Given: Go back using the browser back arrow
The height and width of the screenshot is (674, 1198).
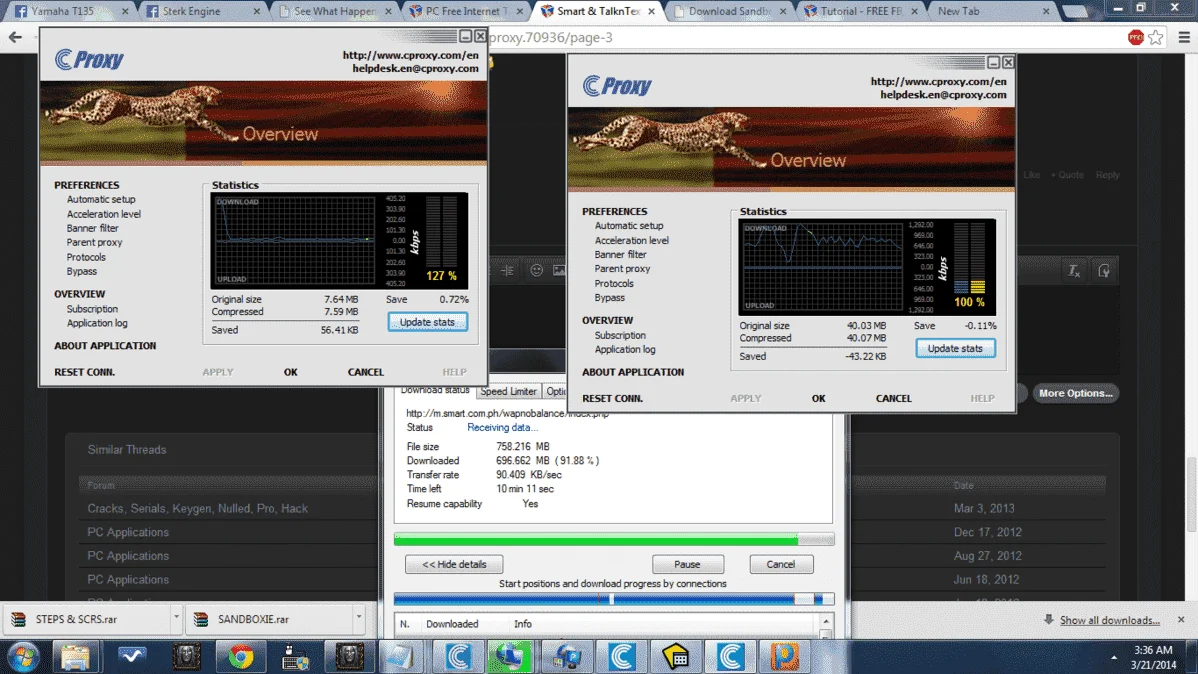Looking at the screenshot, I should 15,37.
